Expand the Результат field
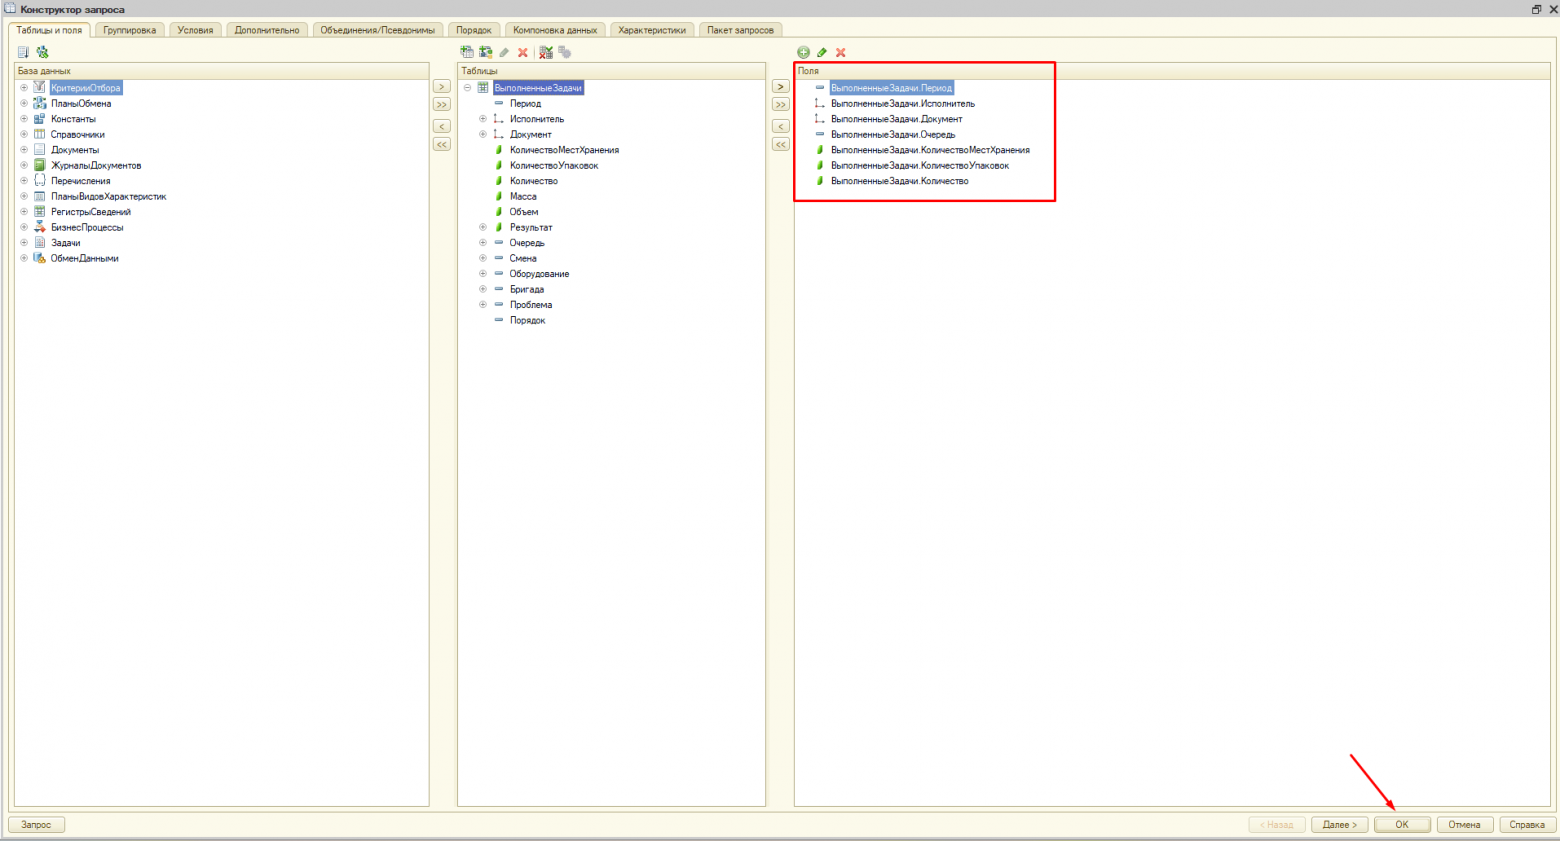 [483, 227]
